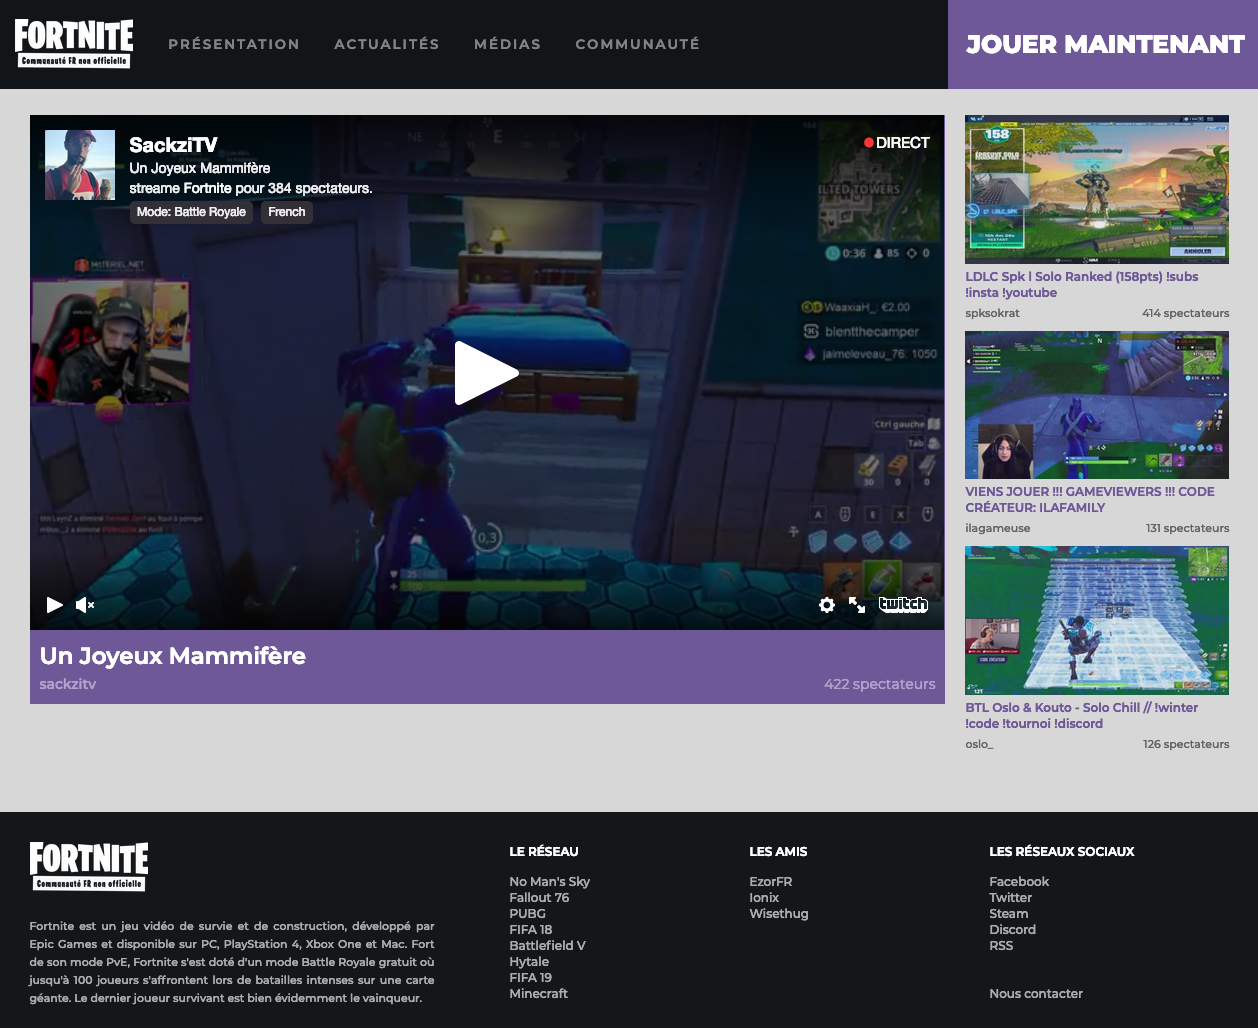Open the ACTUALITÉS menu
Image resolution: width=1258 pixels, height=1028 pixels.
(387, 44)
